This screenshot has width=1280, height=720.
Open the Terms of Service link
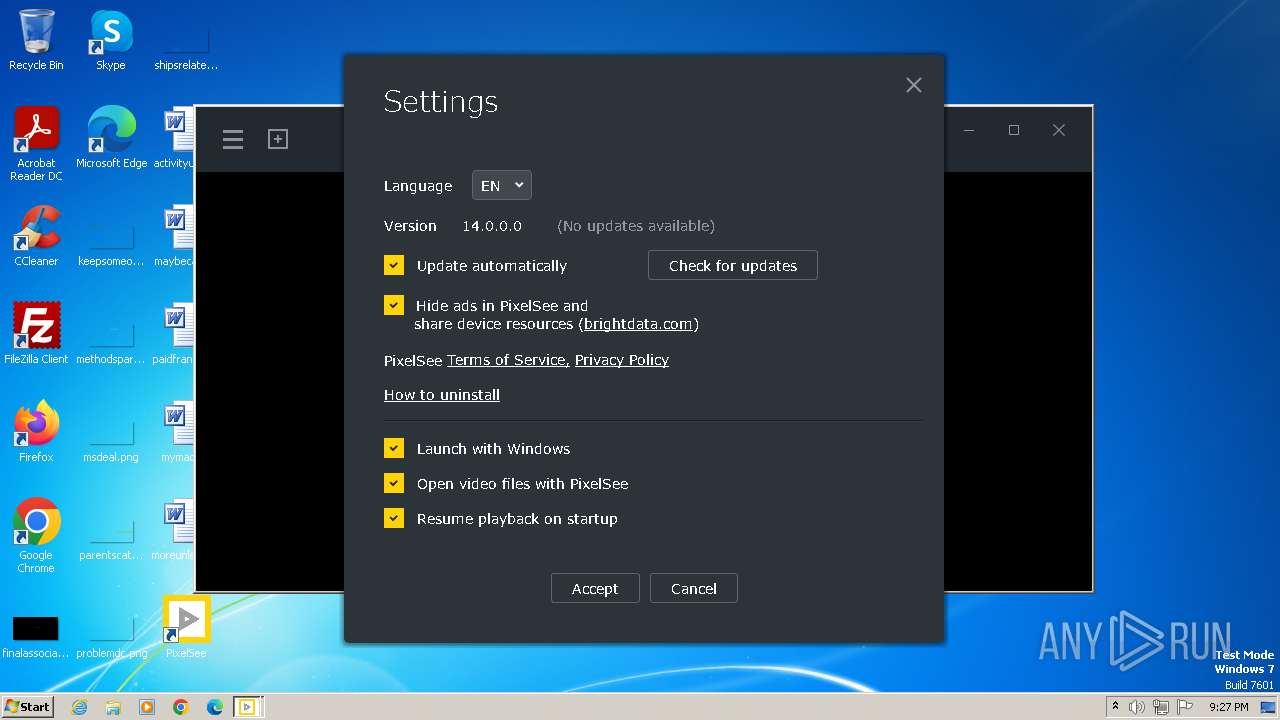(508, 360)
